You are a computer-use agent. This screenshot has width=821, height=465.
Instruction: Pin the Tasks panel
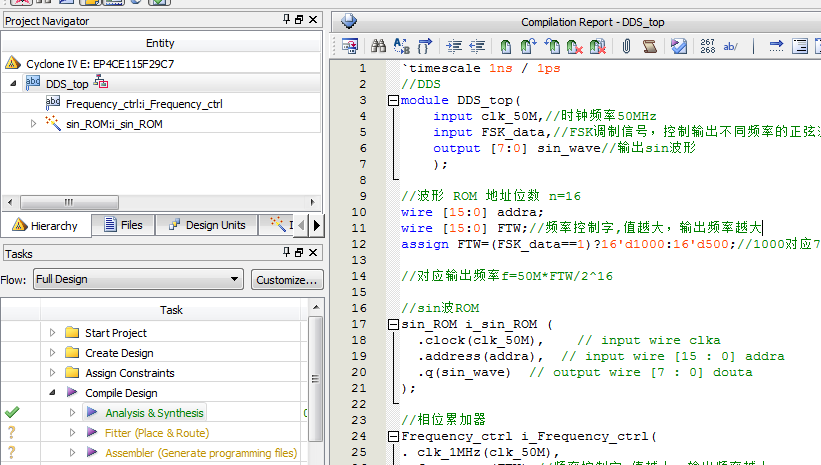(x=286, y=252)
